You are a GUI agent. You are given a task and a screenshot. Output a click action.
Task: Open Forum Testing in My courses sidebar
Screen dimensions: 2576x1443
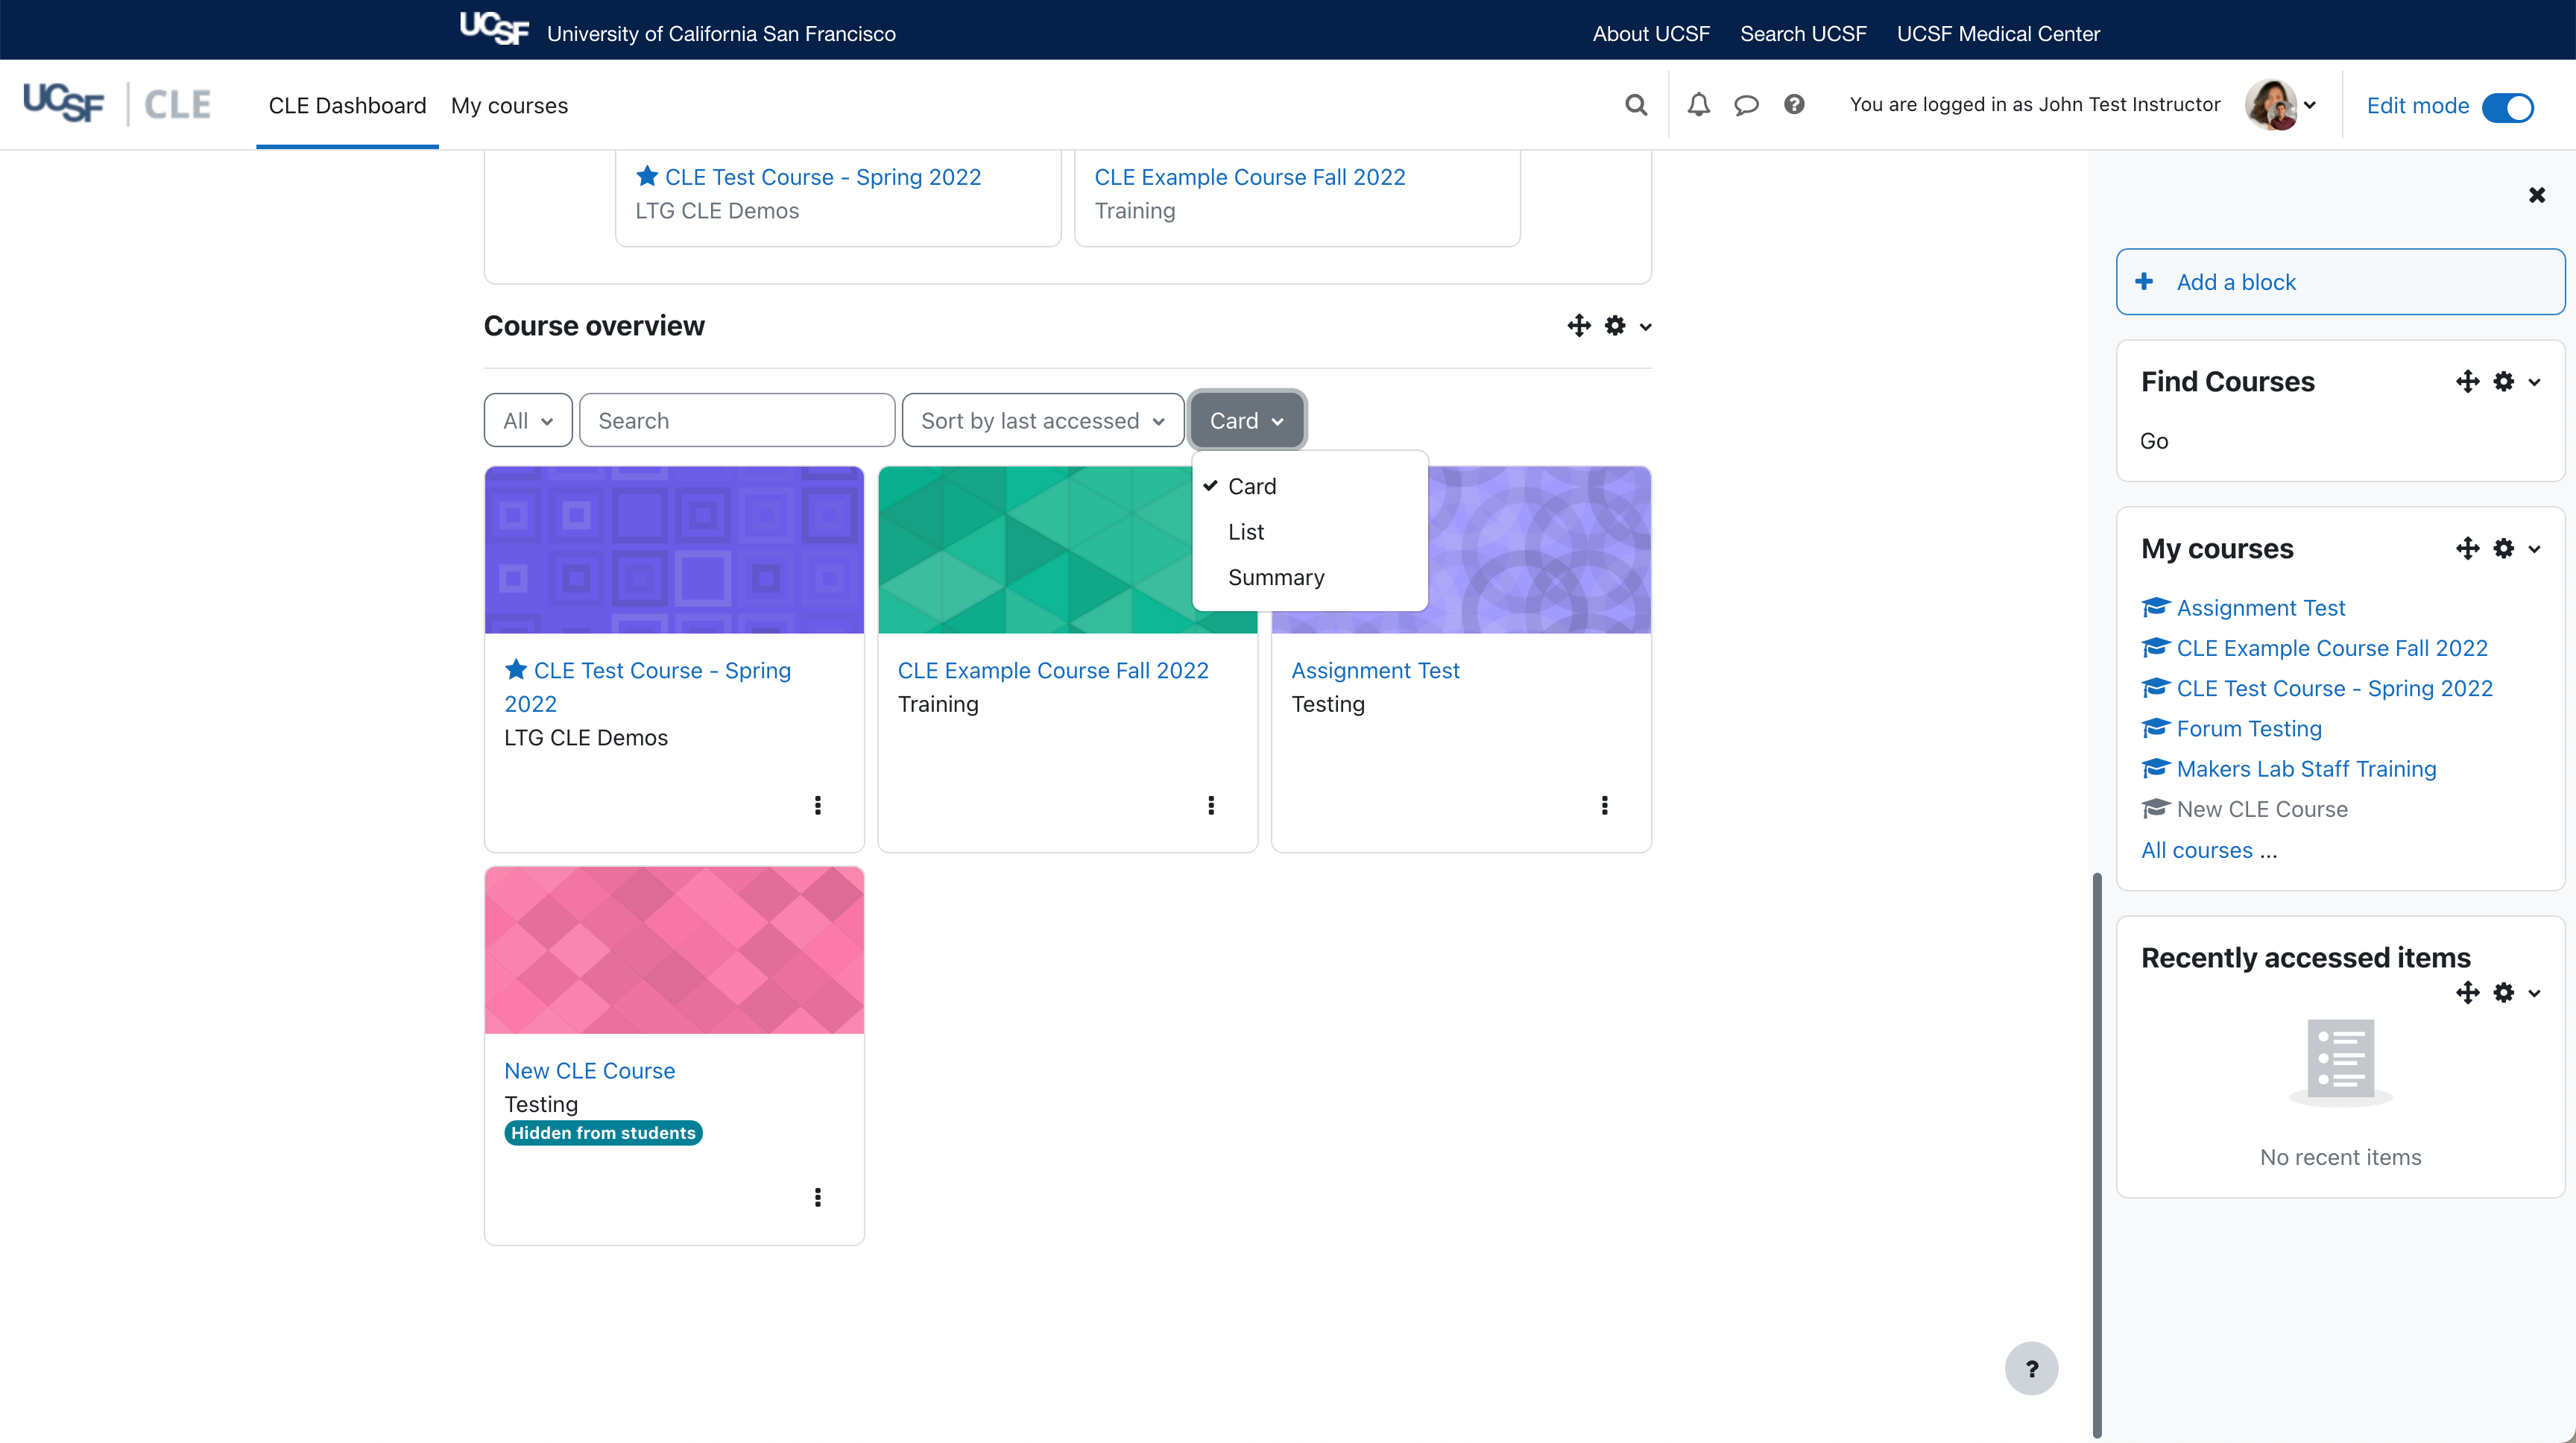tap(2249, 729)
